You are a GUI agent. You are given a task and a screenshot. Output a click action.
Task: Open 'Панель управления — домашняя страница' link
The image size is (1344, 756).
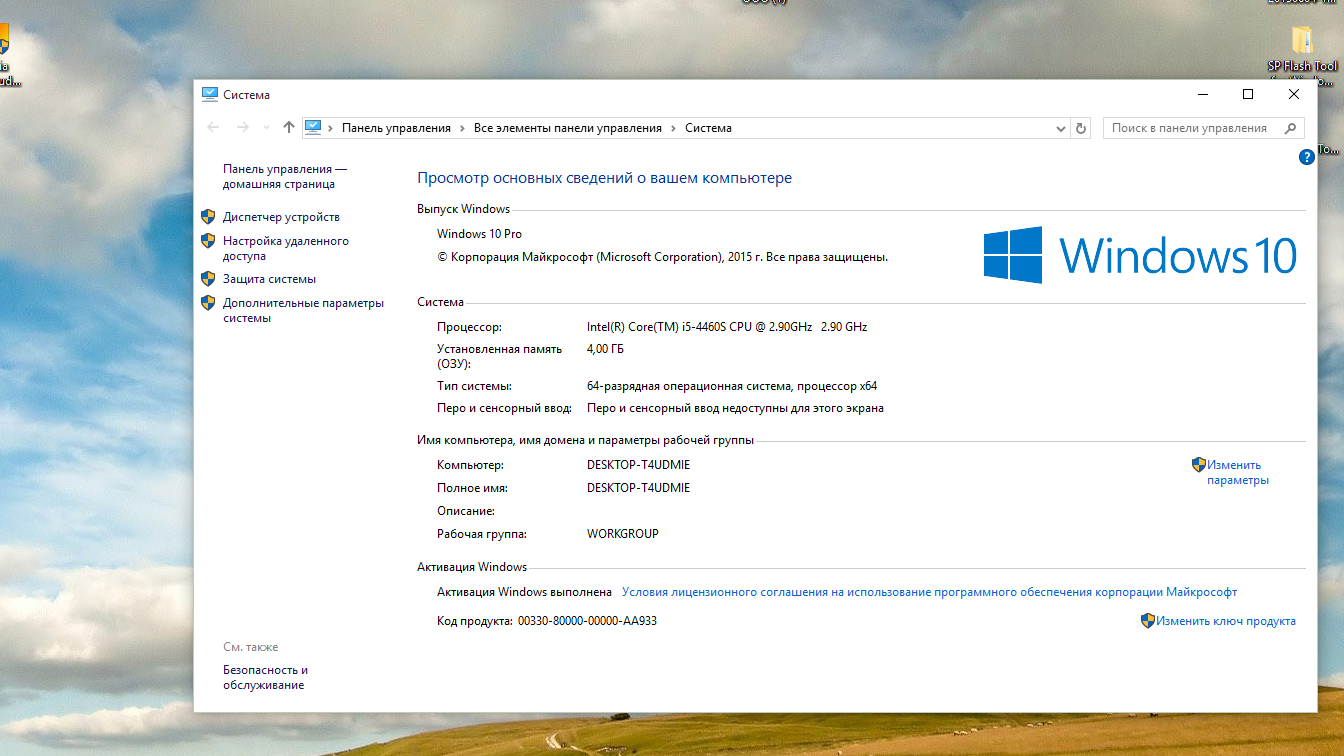coord(285,177)
